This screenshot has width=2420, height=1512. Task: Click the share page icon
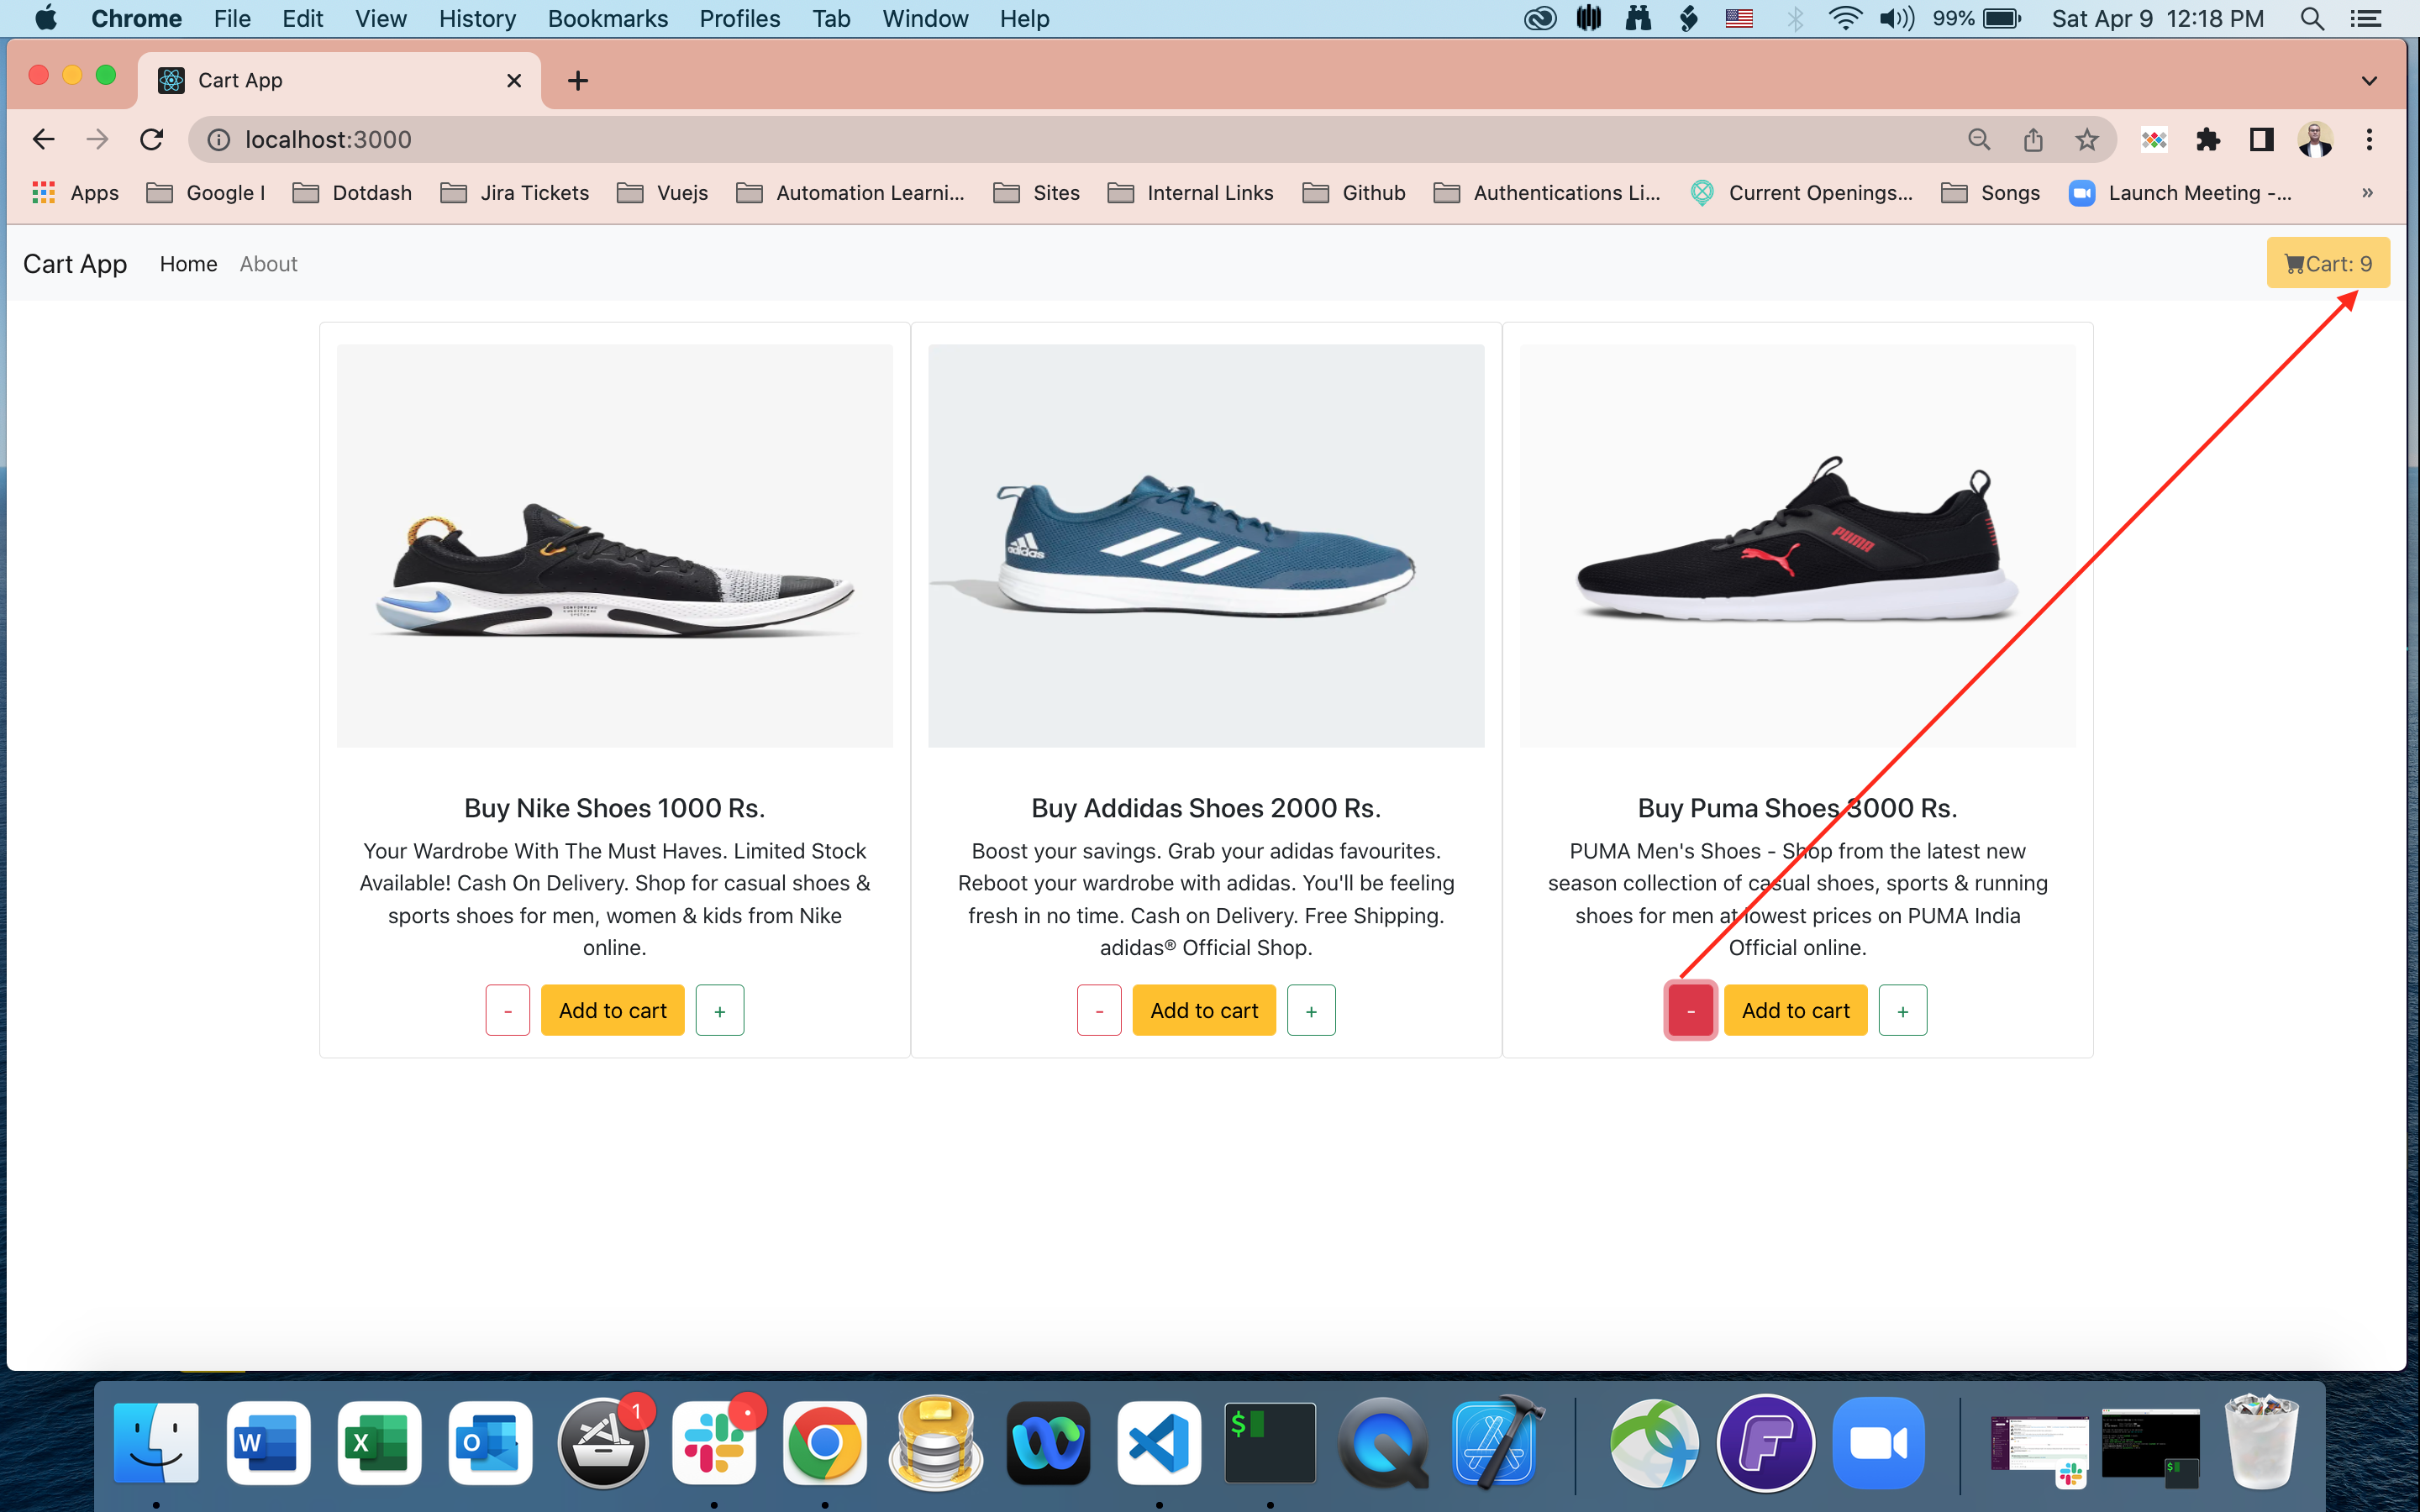[2032, 140]
